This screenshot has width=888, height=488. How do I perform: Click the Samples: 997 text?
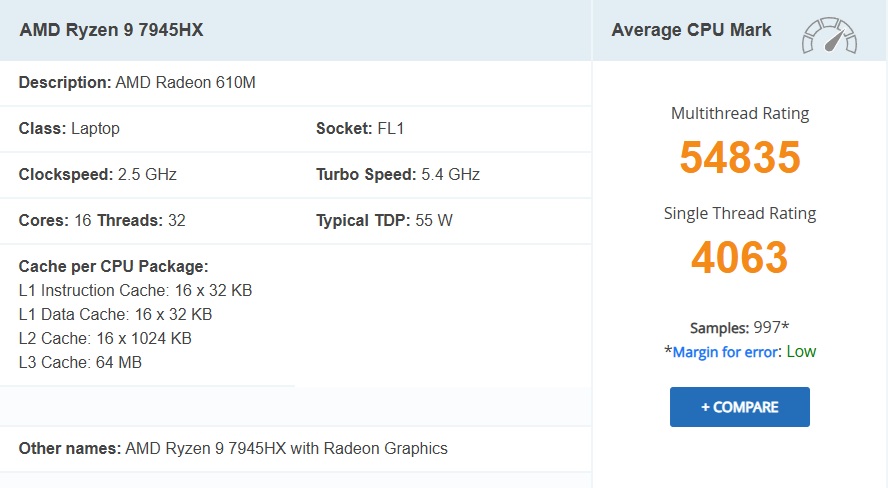pyautogui.click(x=739, y=327)
